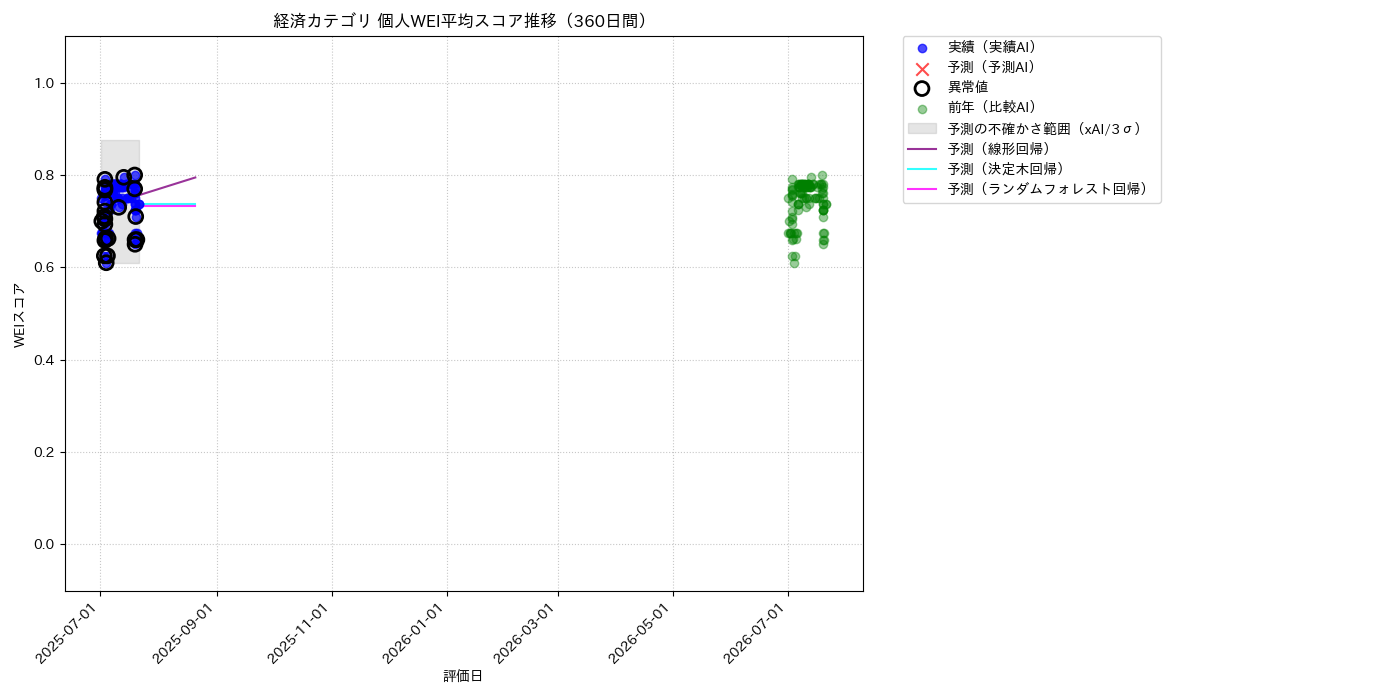Click y-axis tick label 0.0
The image size is (1400, 700).
45,544
